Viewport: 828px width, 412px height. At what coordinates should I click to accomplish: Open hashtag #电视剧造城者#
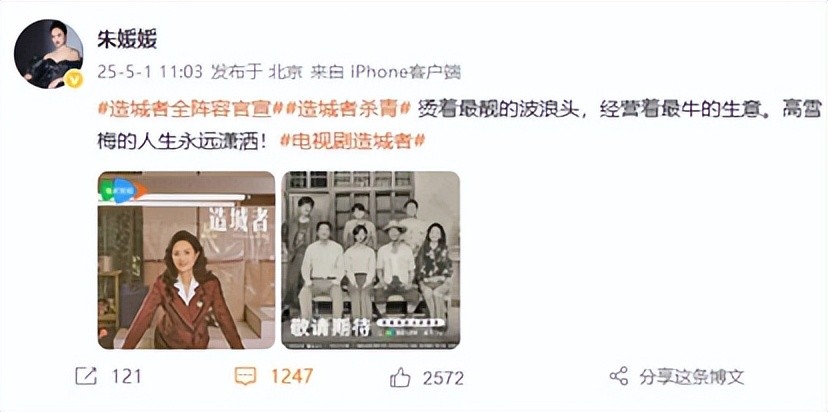pyautogui.click(x=352, y=142)
